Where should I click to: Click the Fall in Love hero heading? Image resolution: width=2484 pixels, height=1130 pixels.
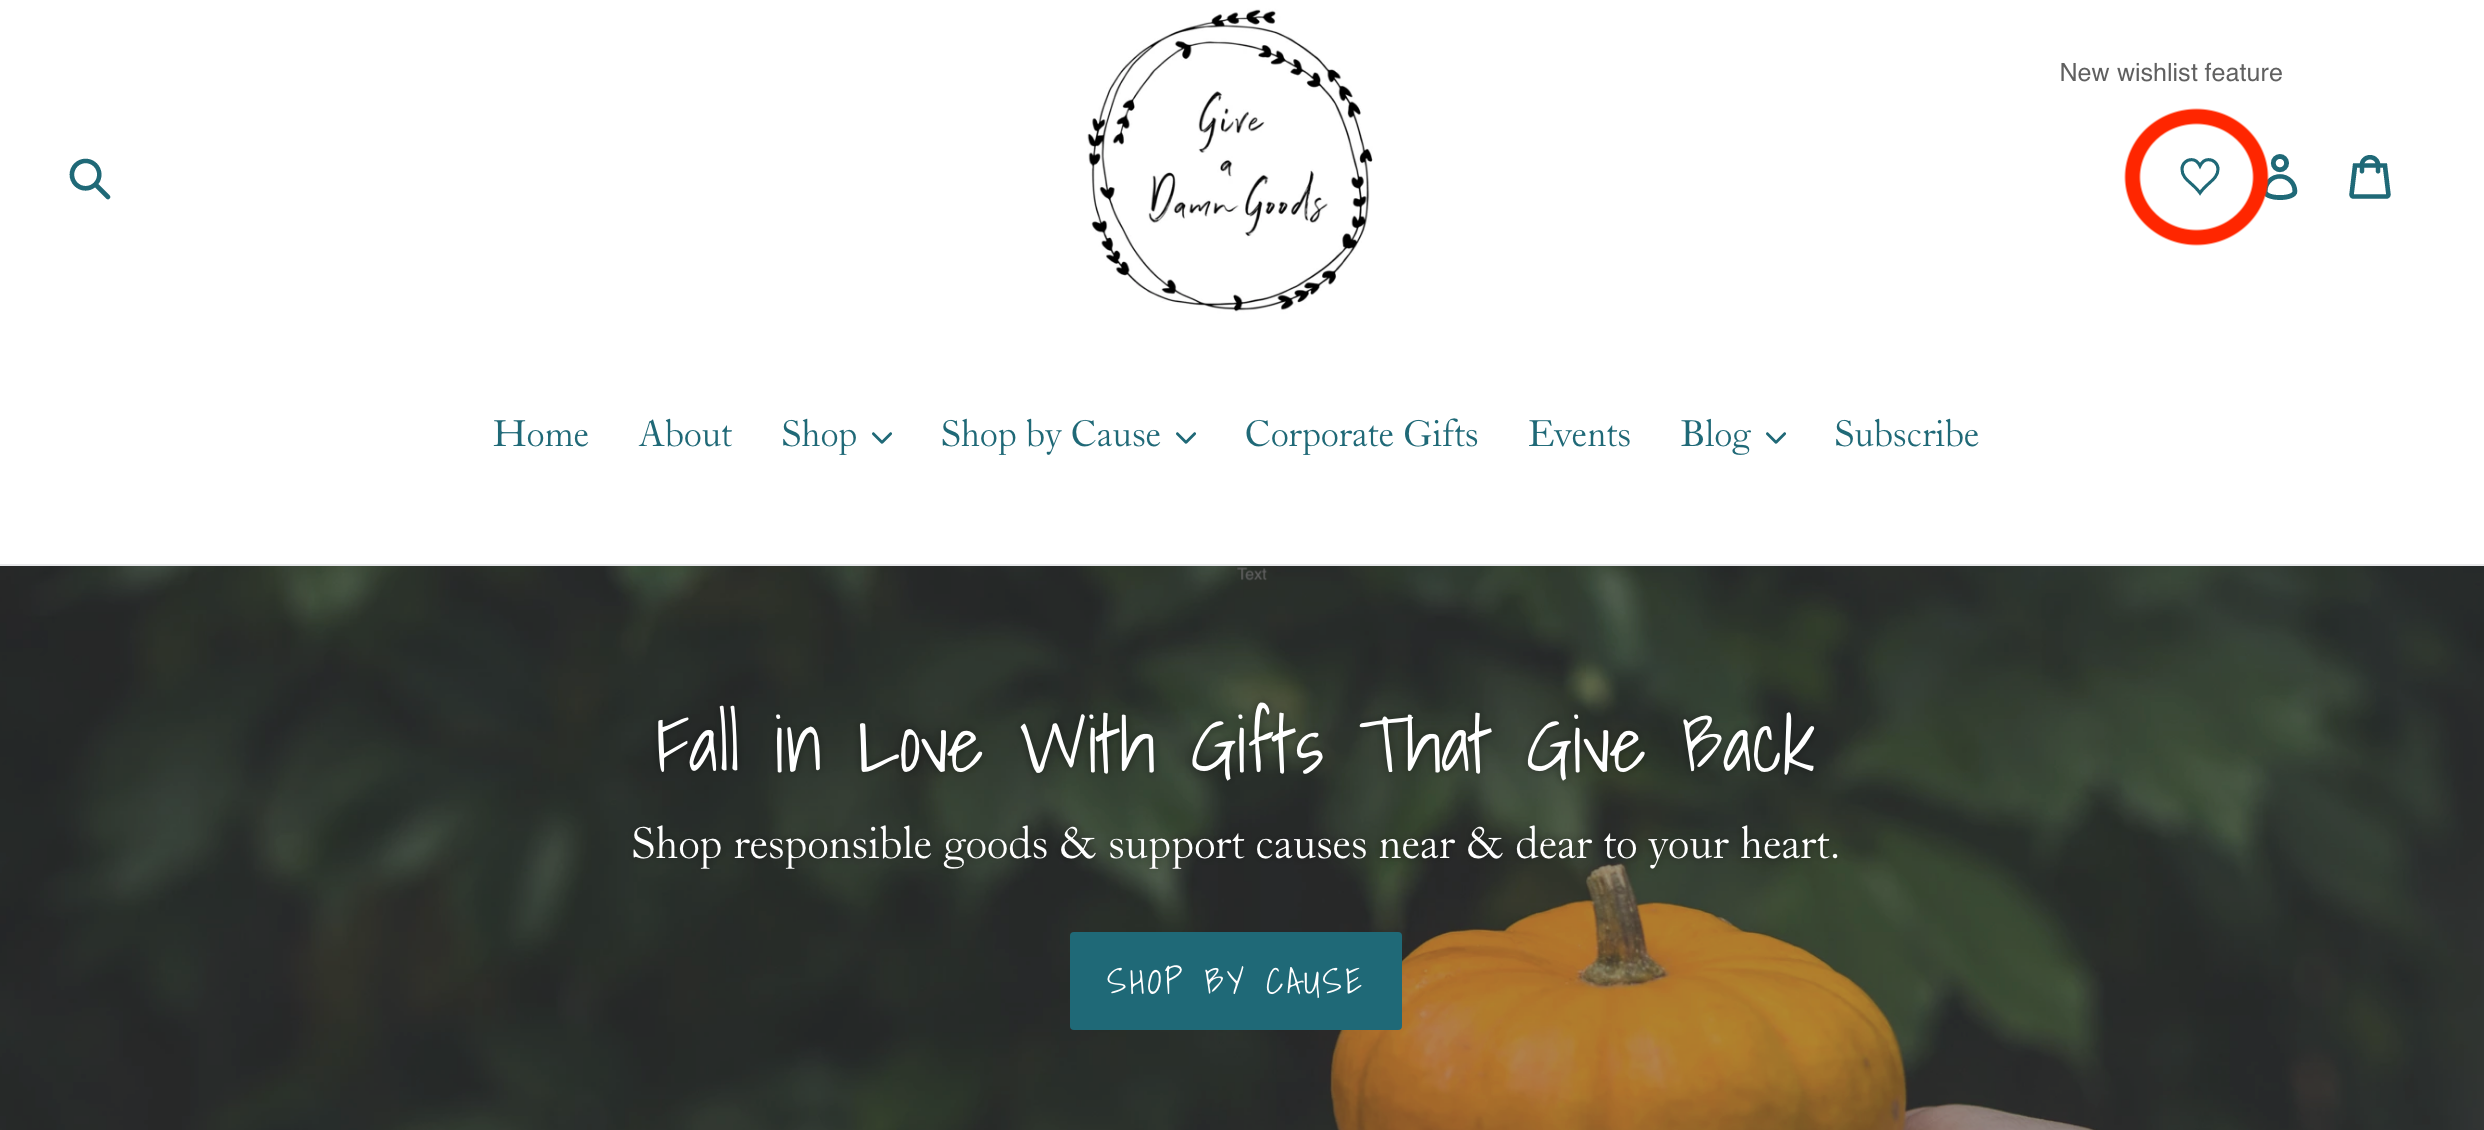[x=1235, y=742]
